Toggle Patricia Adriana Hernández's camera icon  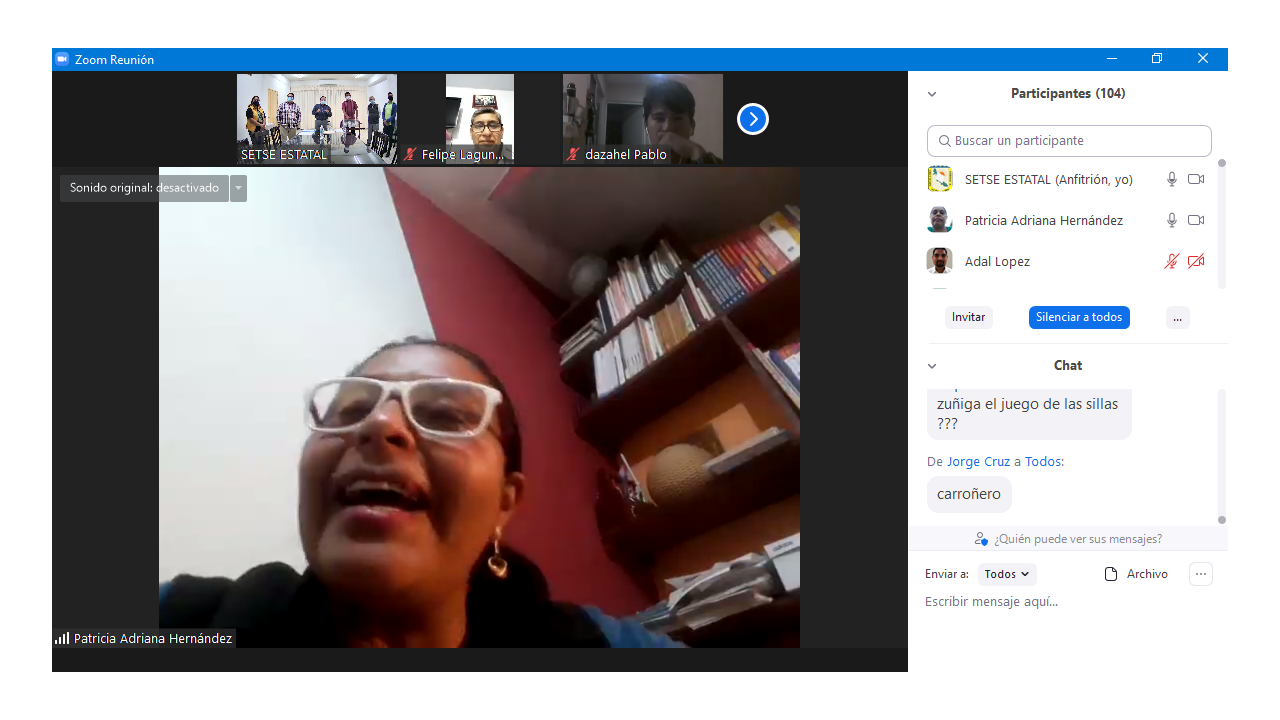(x=1196, y=220)
